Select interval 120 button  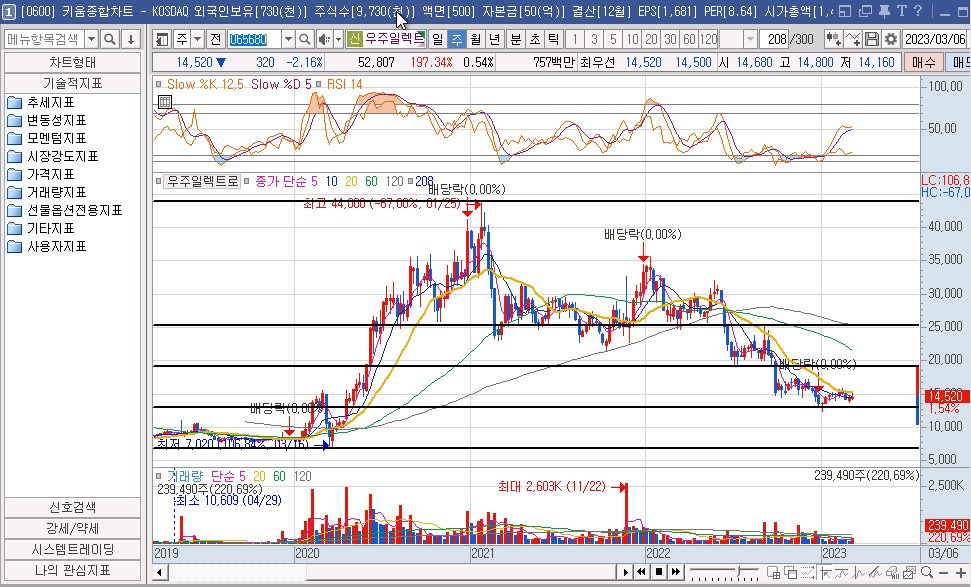click(x=708, y=40)
